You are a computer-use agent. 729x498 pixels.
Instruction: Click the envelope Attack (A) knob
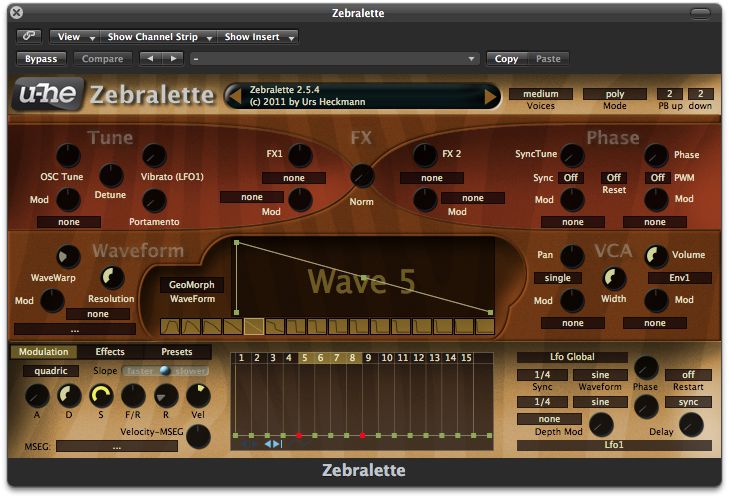coord(37,396)
